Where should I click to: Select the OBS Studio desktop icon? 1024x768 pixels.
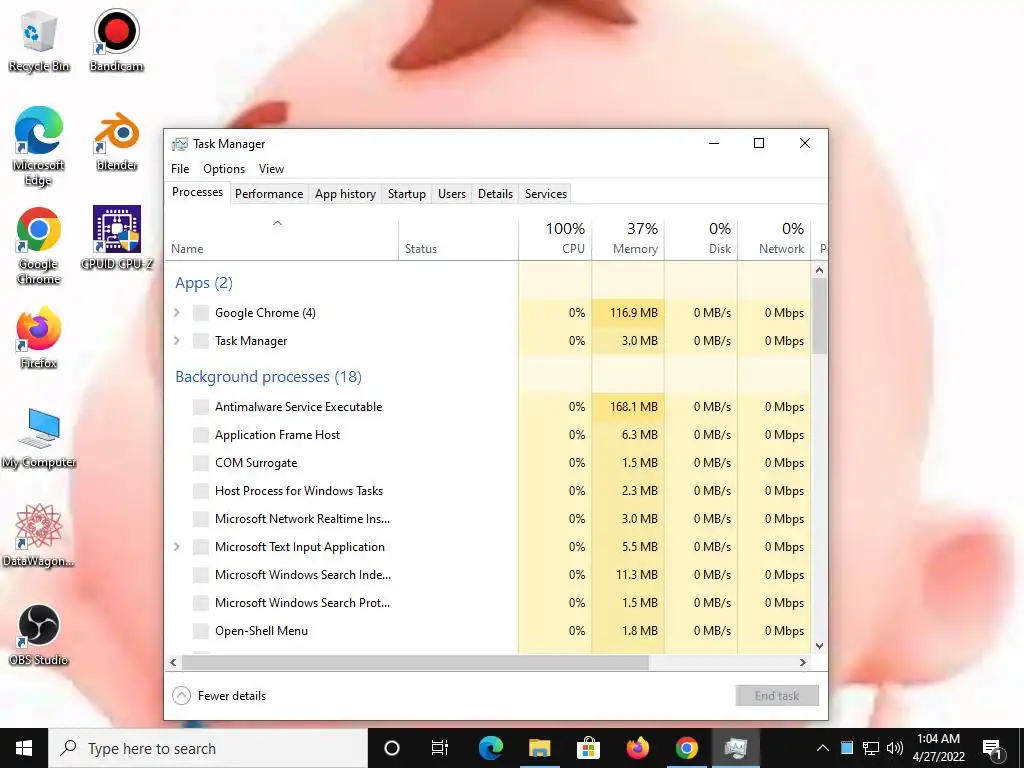(39, 635)
